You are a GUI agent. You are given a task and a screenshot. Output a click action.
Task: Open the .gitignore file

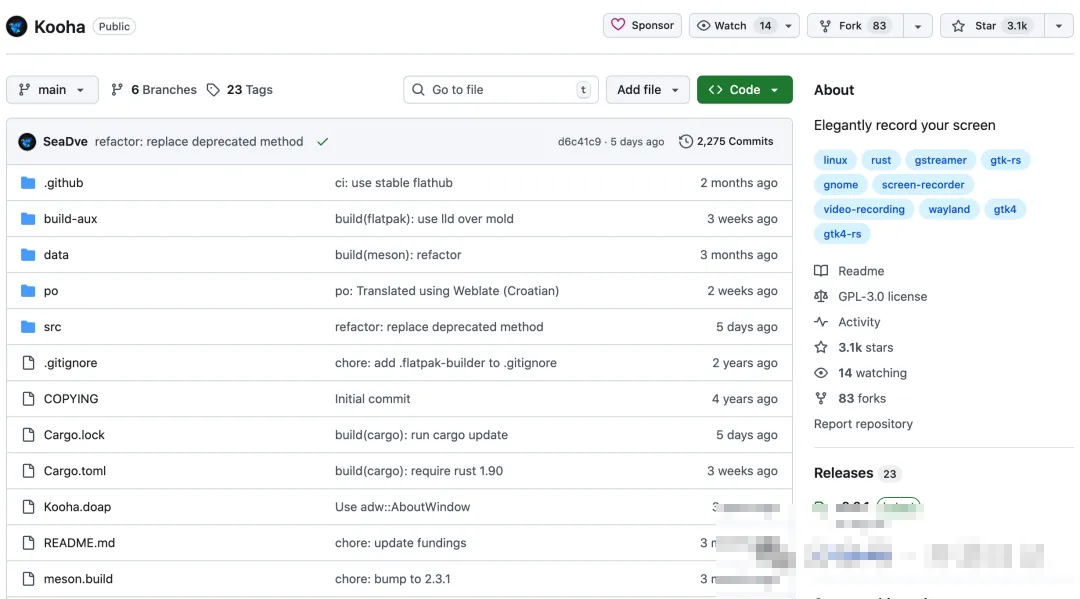tap(70, 363)
